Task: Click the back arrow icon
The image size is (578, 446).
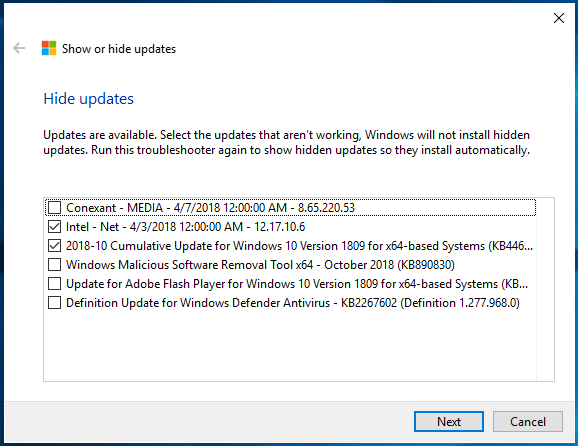Action: coord(19,48)
